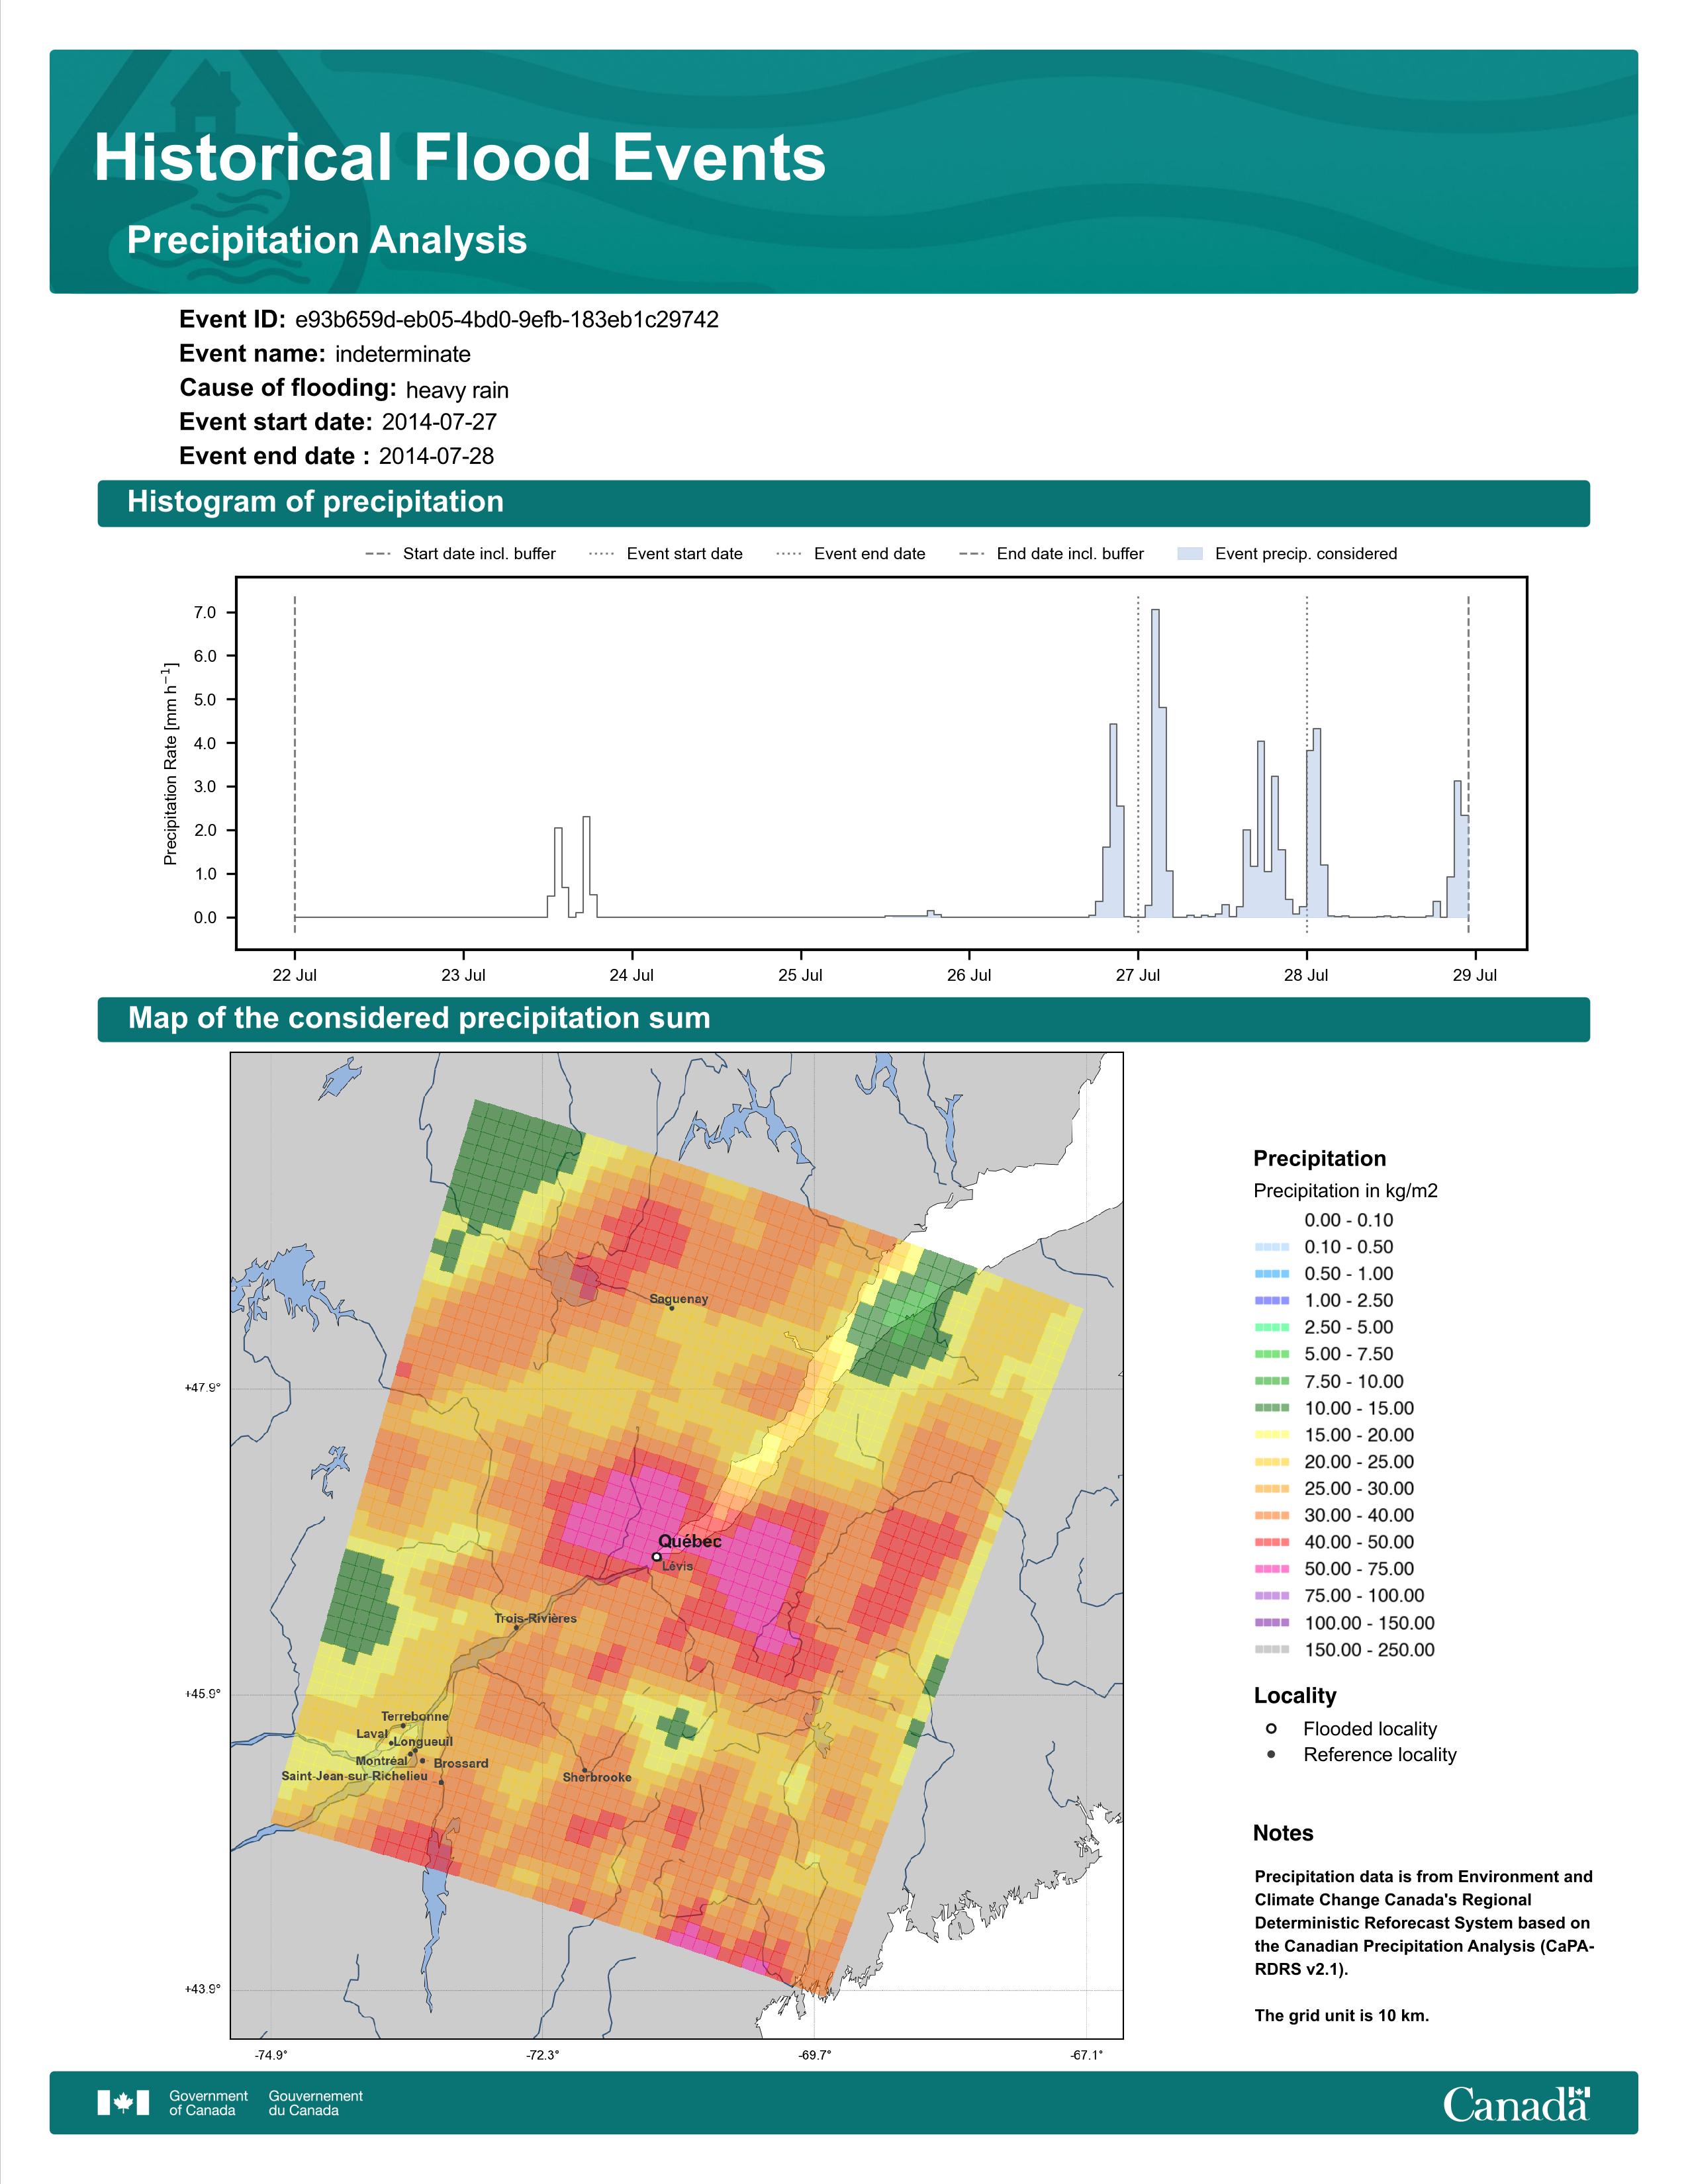Viewport: 1688px width, 2184px height.
Task: Click the event name value indeterminate
Action: click(403, 354)
